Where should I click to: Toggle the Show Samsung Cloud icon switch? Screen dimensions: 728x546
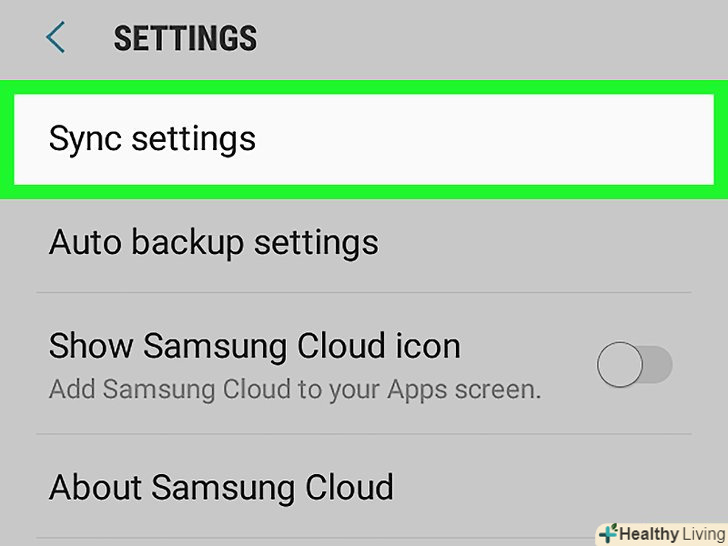634,365
